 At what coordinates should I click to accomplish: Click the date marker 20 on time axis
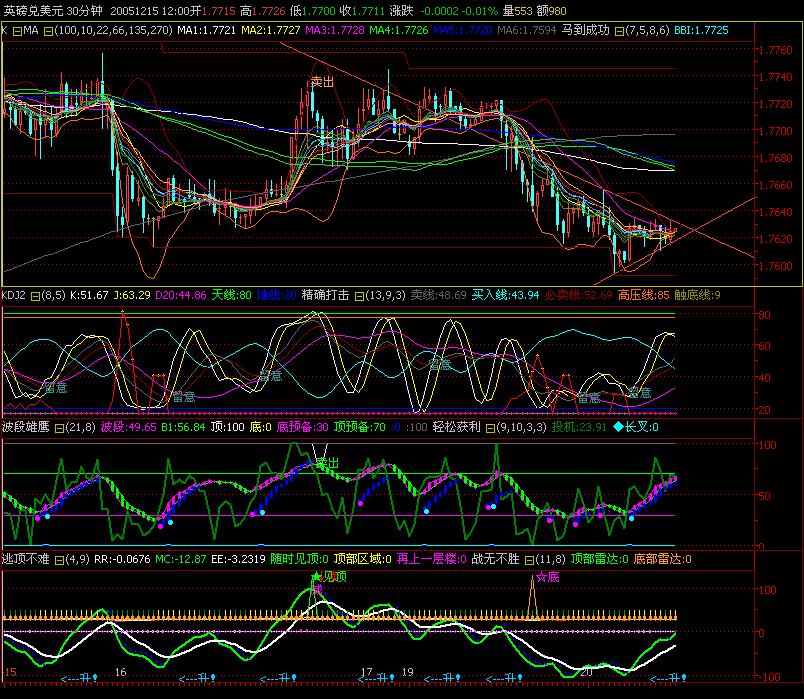click(587, 673)
